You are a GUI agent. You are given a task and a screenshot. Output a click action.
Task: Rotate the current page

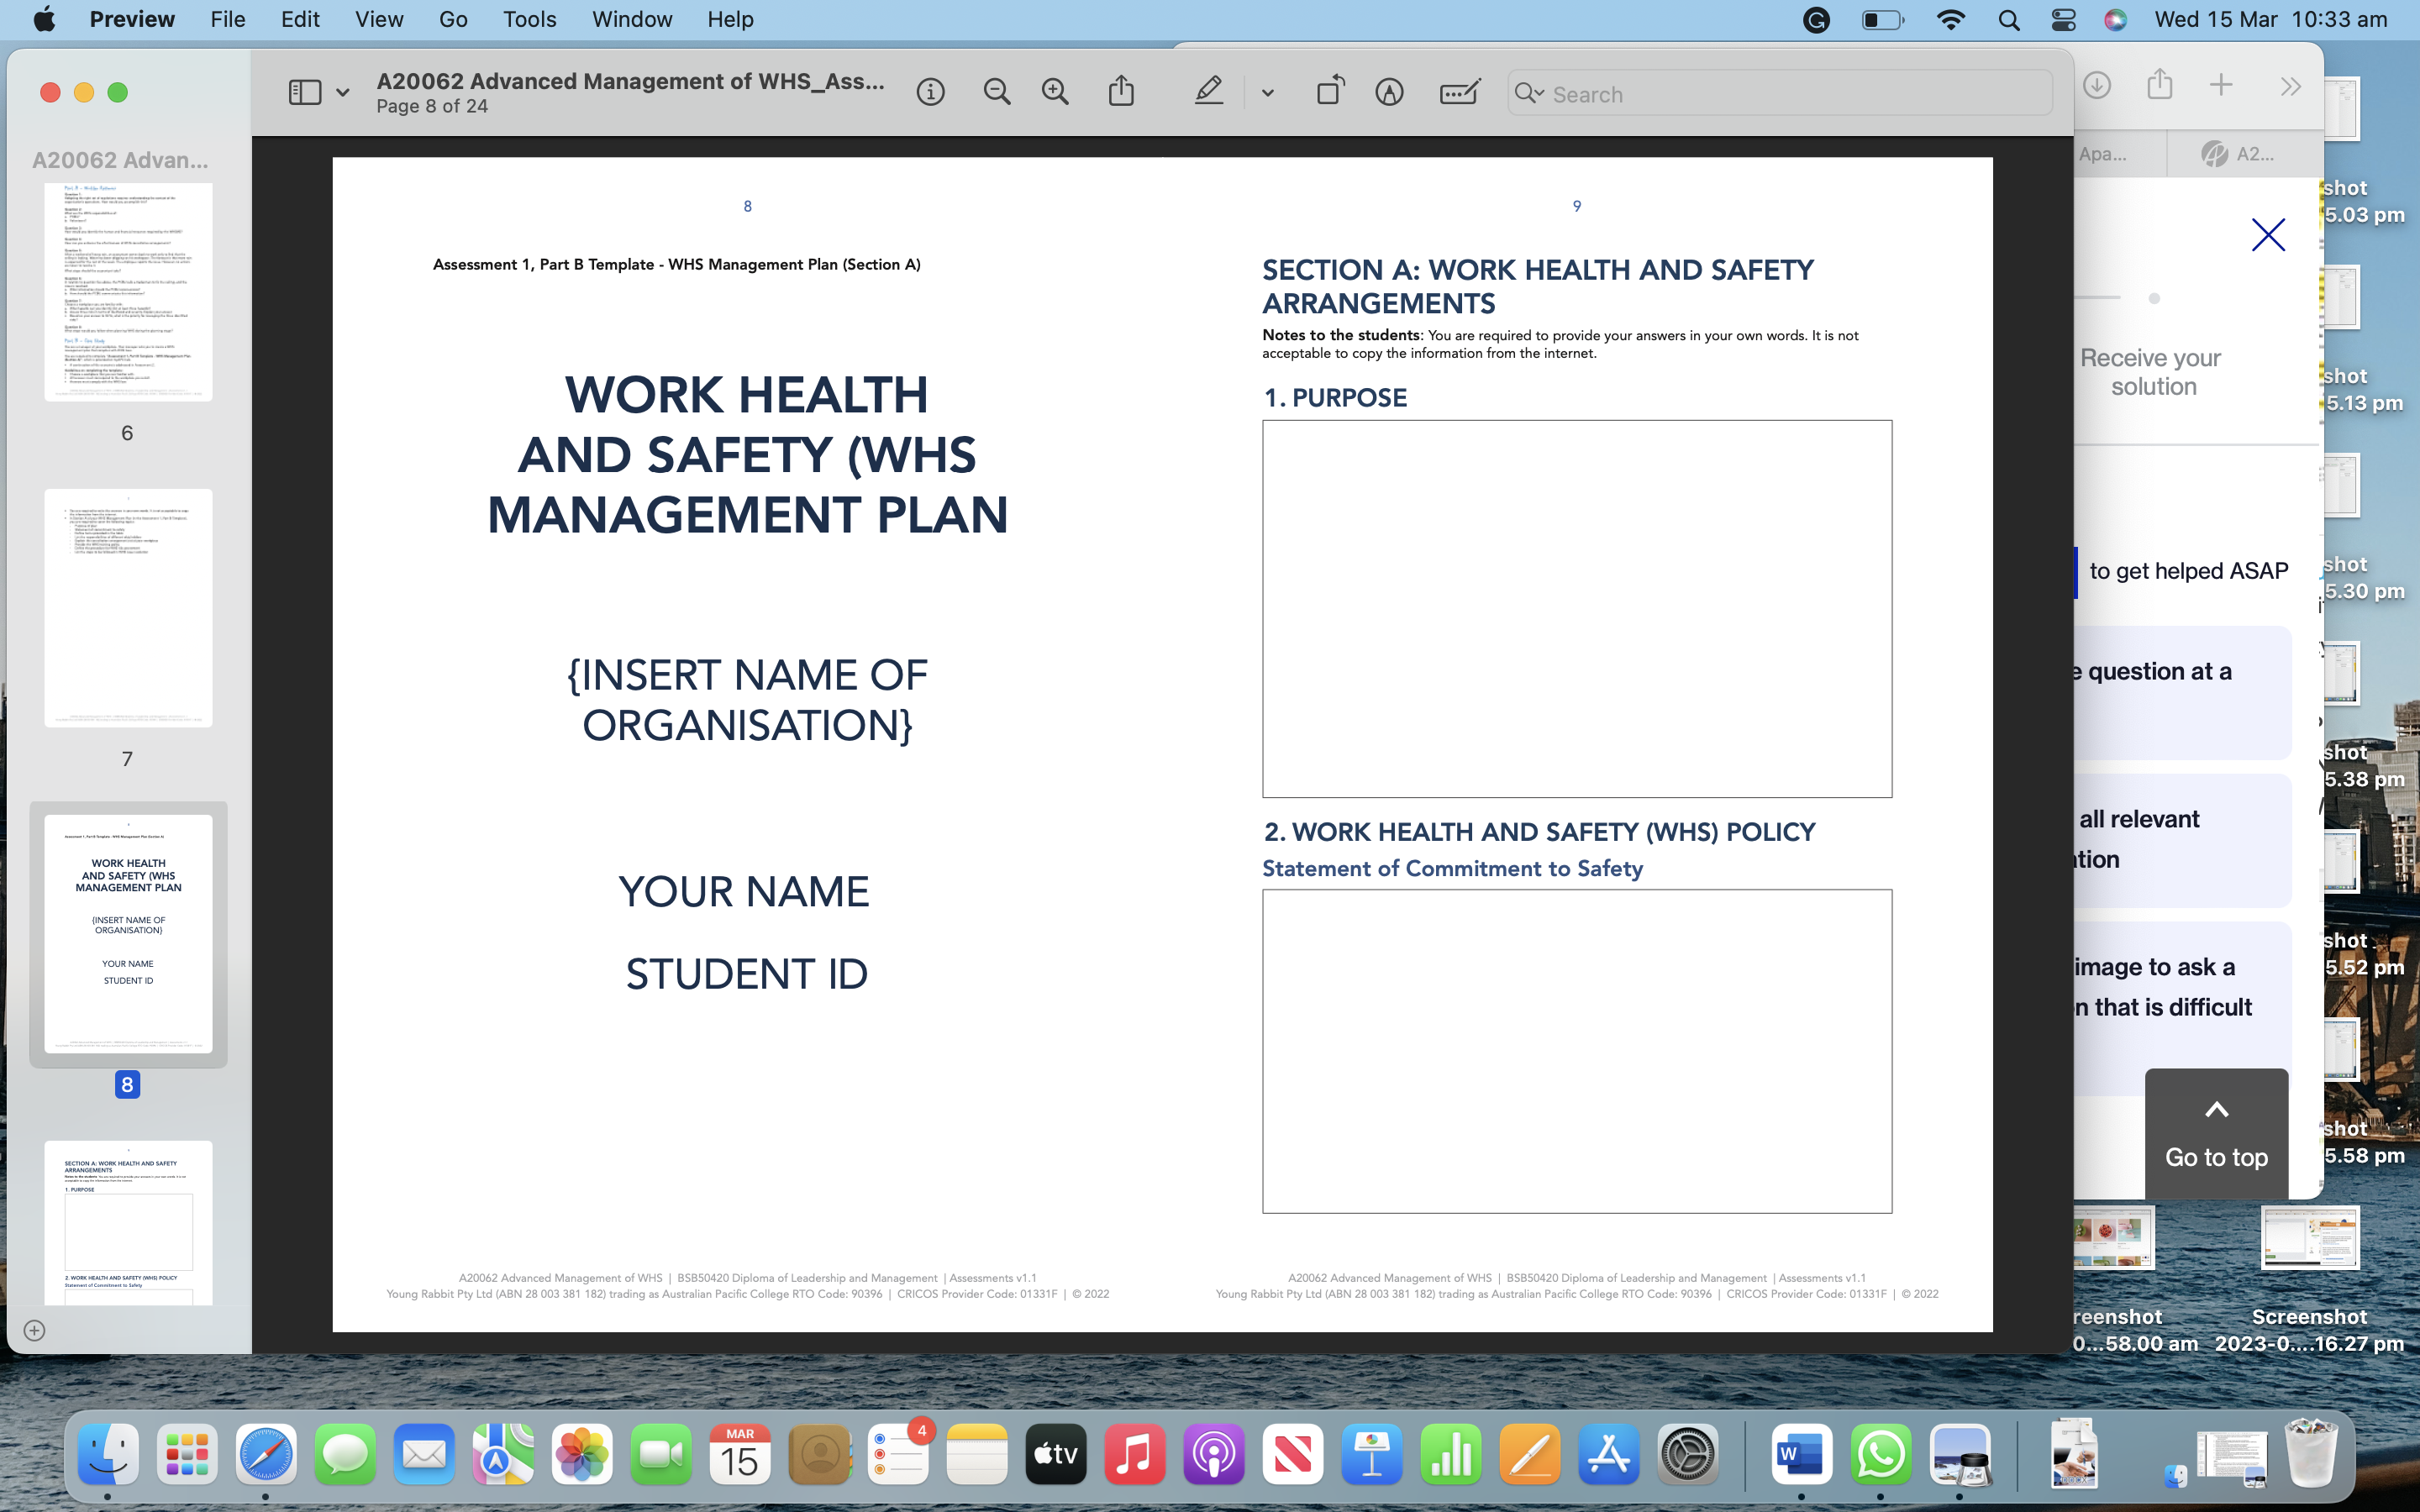(x=1330, y=91)
